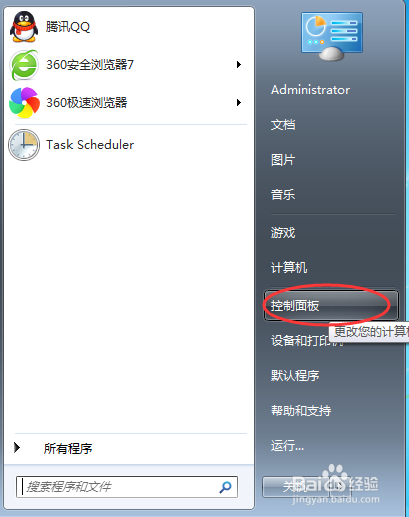Click the magnifier icon in search box
This screenshot has height=517, width=409.
[226, 487]
